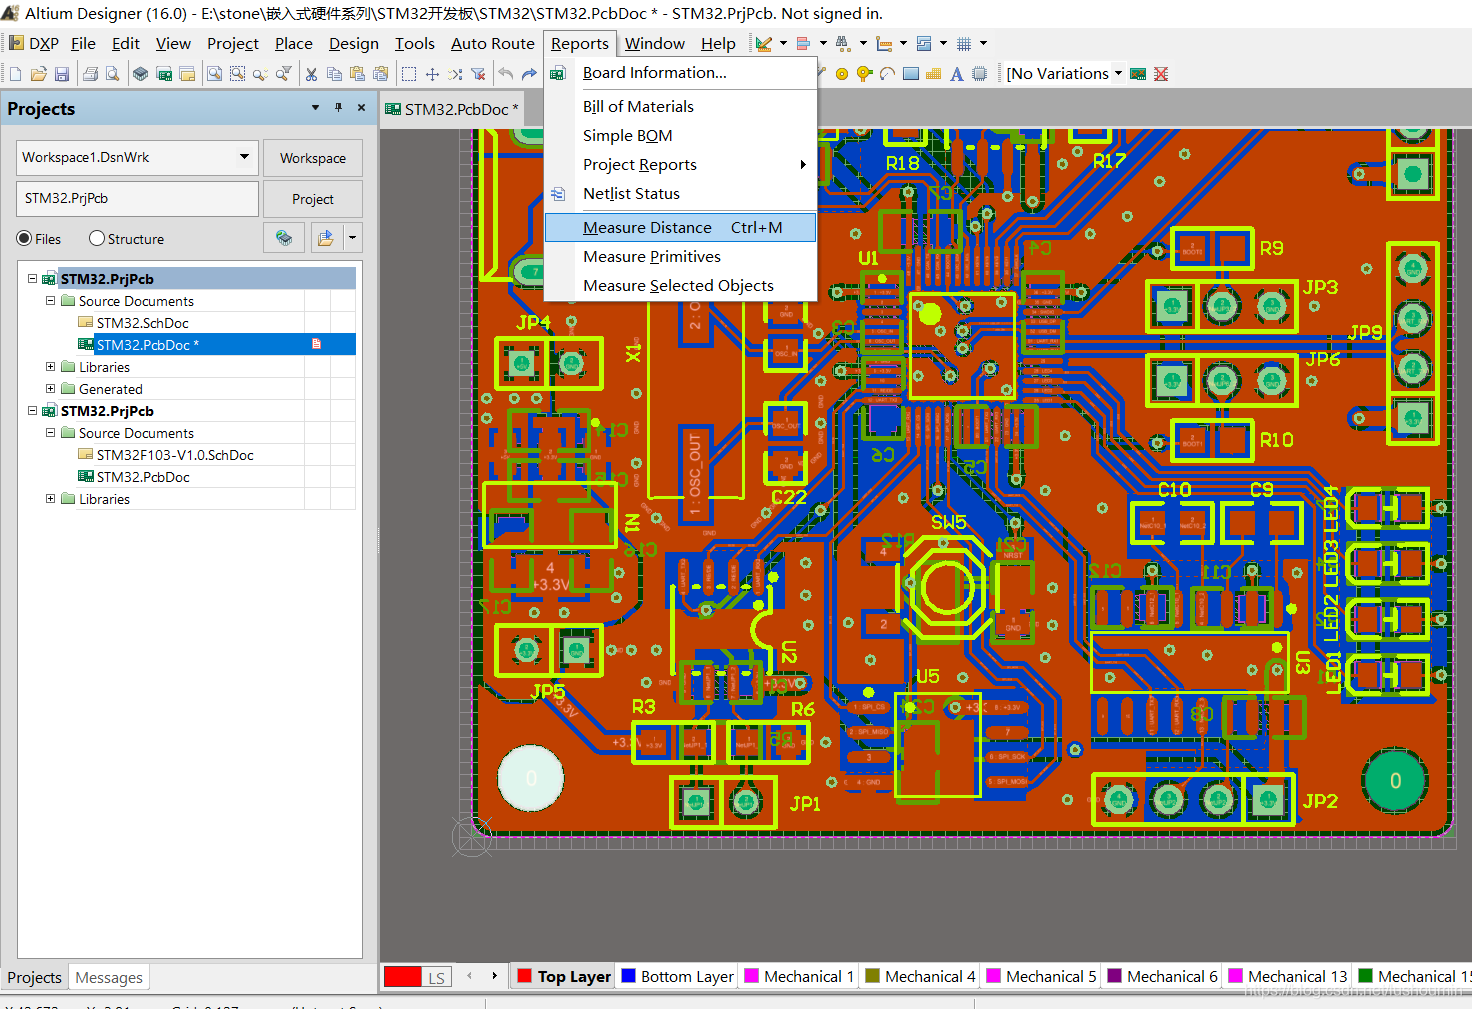Viewport: 1472px width, 1009px height.
Task: Click the Cut scissors icon
Action: pos(311,74)
